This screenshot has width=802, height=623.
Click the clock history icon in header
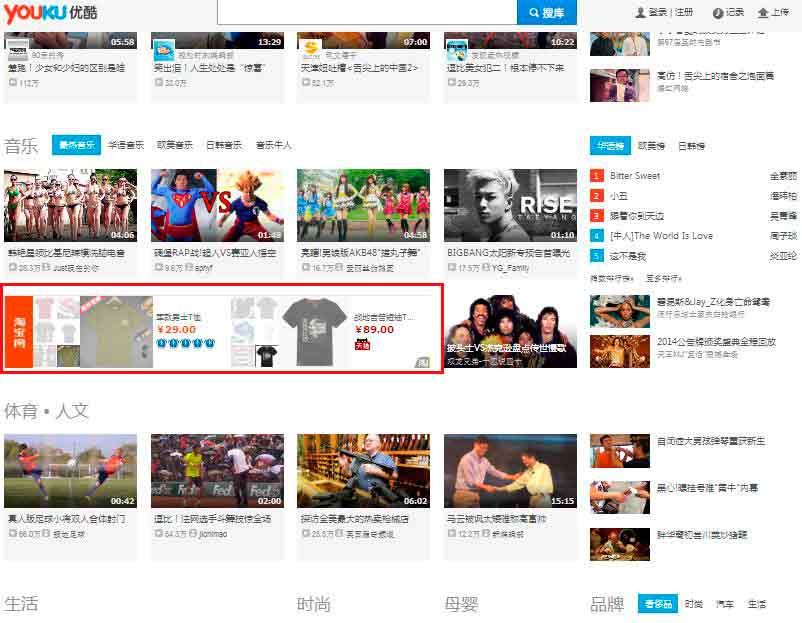click(x=718, y=13)
